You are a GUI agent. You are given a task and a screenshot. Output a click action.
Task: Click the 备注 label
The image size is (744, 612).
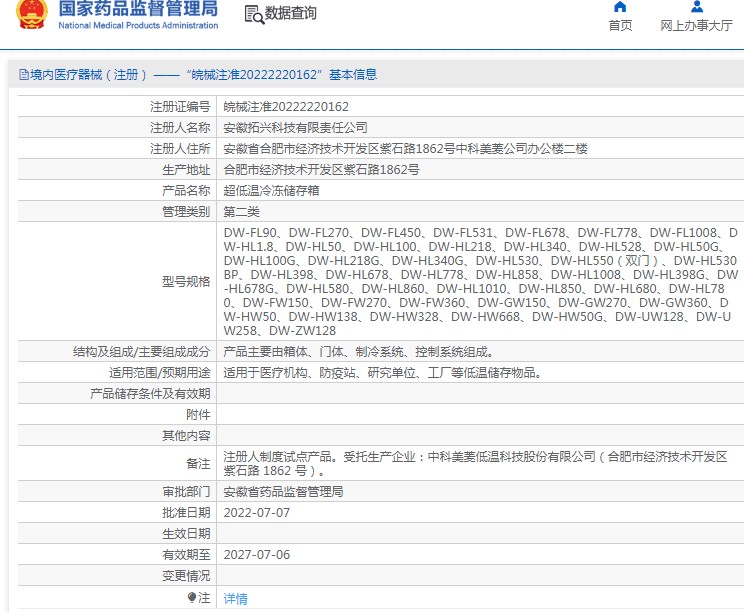(x=198, y=464)
